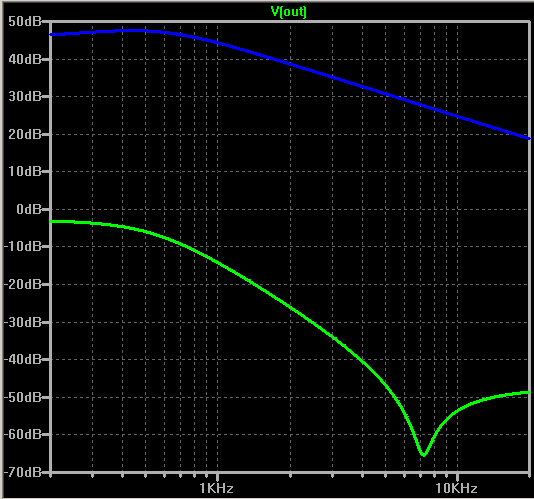The image size is (534, 499).
Task: Click the -40dB axis label
Action: click(22, 359)
